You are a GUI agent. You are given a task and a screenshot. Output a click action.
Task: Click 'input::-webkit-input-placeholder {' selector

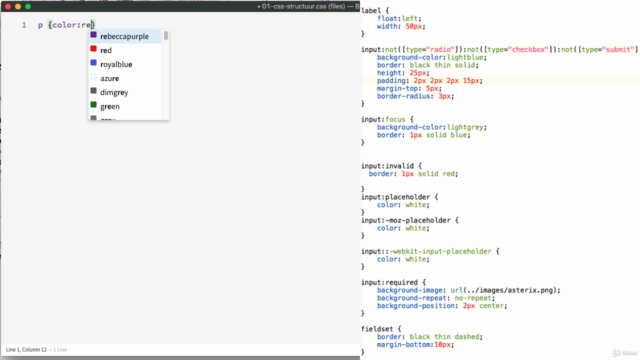click(x=430, y=251)
